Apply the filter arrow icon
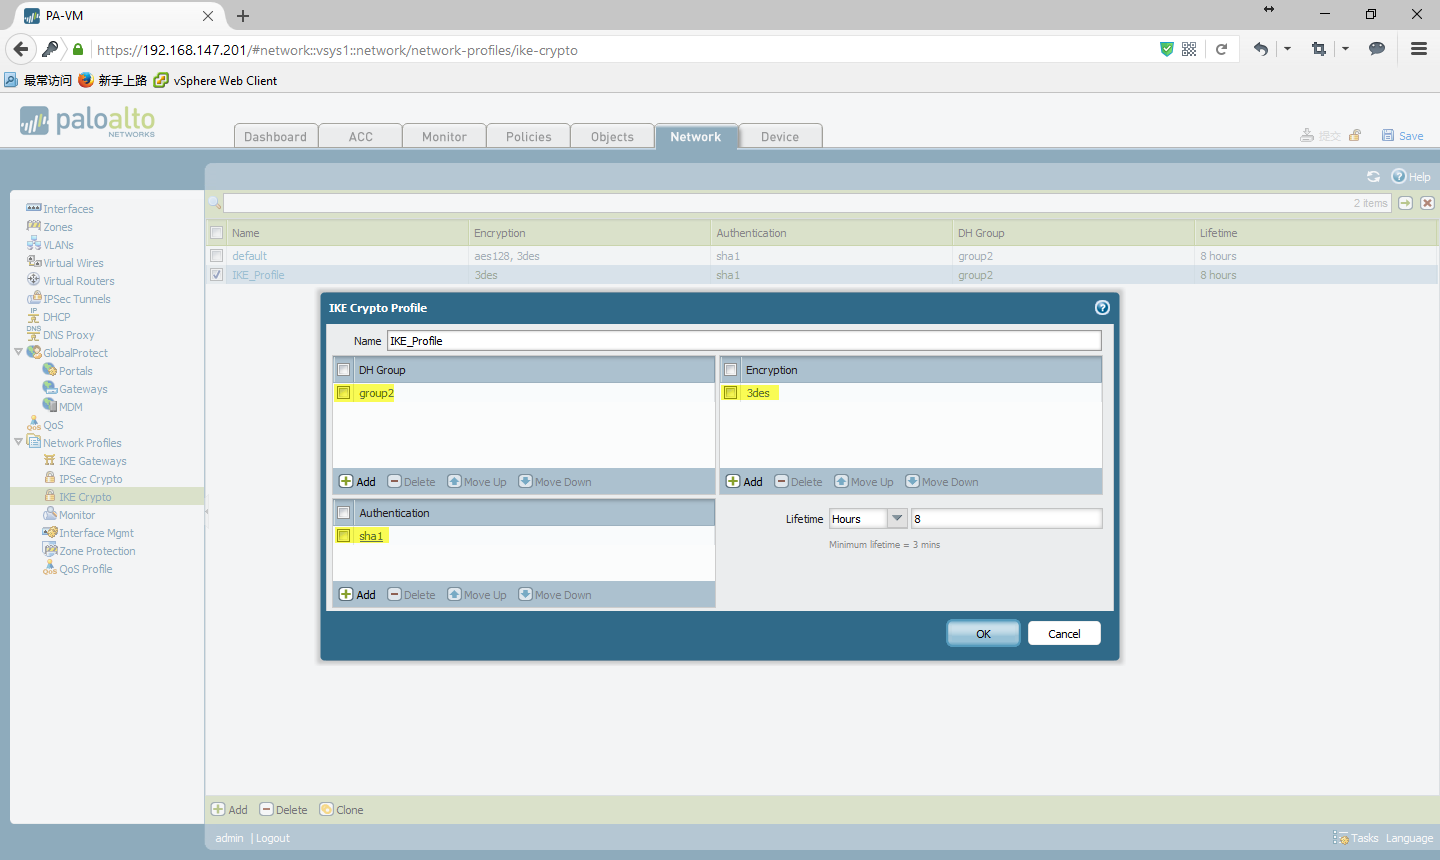The height and width of the screenshot is (860, 1440). pos(1405,203)
